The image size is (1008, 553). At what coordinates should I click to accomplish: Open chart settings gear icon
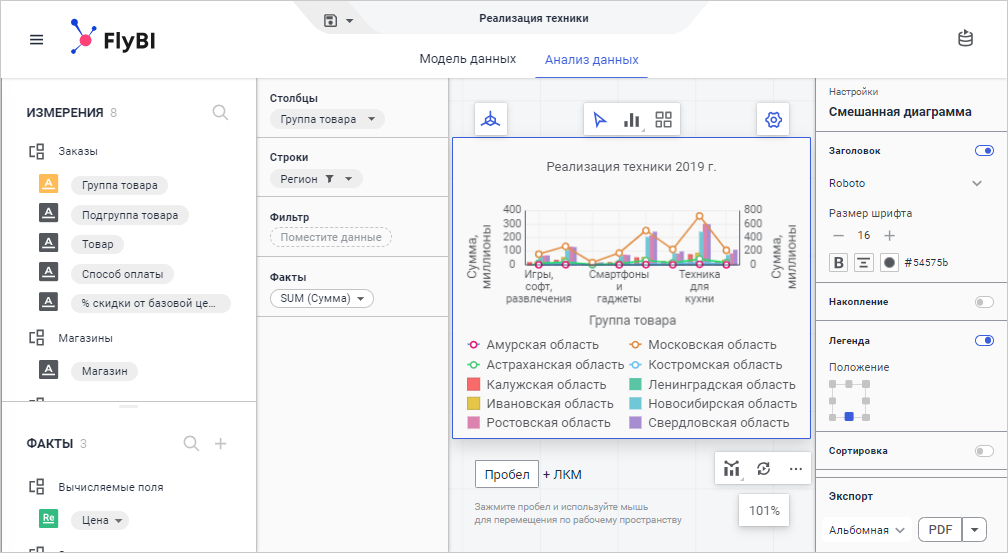pyautogui.click(x=773, y=120)
